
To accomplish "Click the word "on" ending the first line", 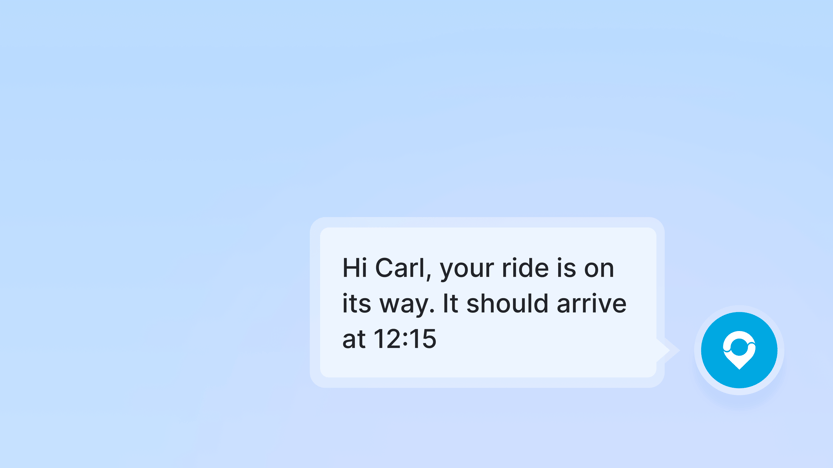I will tap(599, 269).
